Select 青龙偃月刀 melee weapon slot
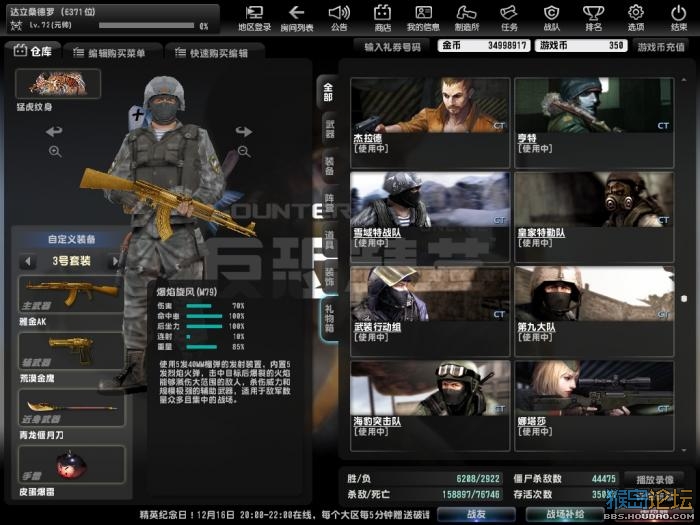The image size is (700, 525). (71, 408)
